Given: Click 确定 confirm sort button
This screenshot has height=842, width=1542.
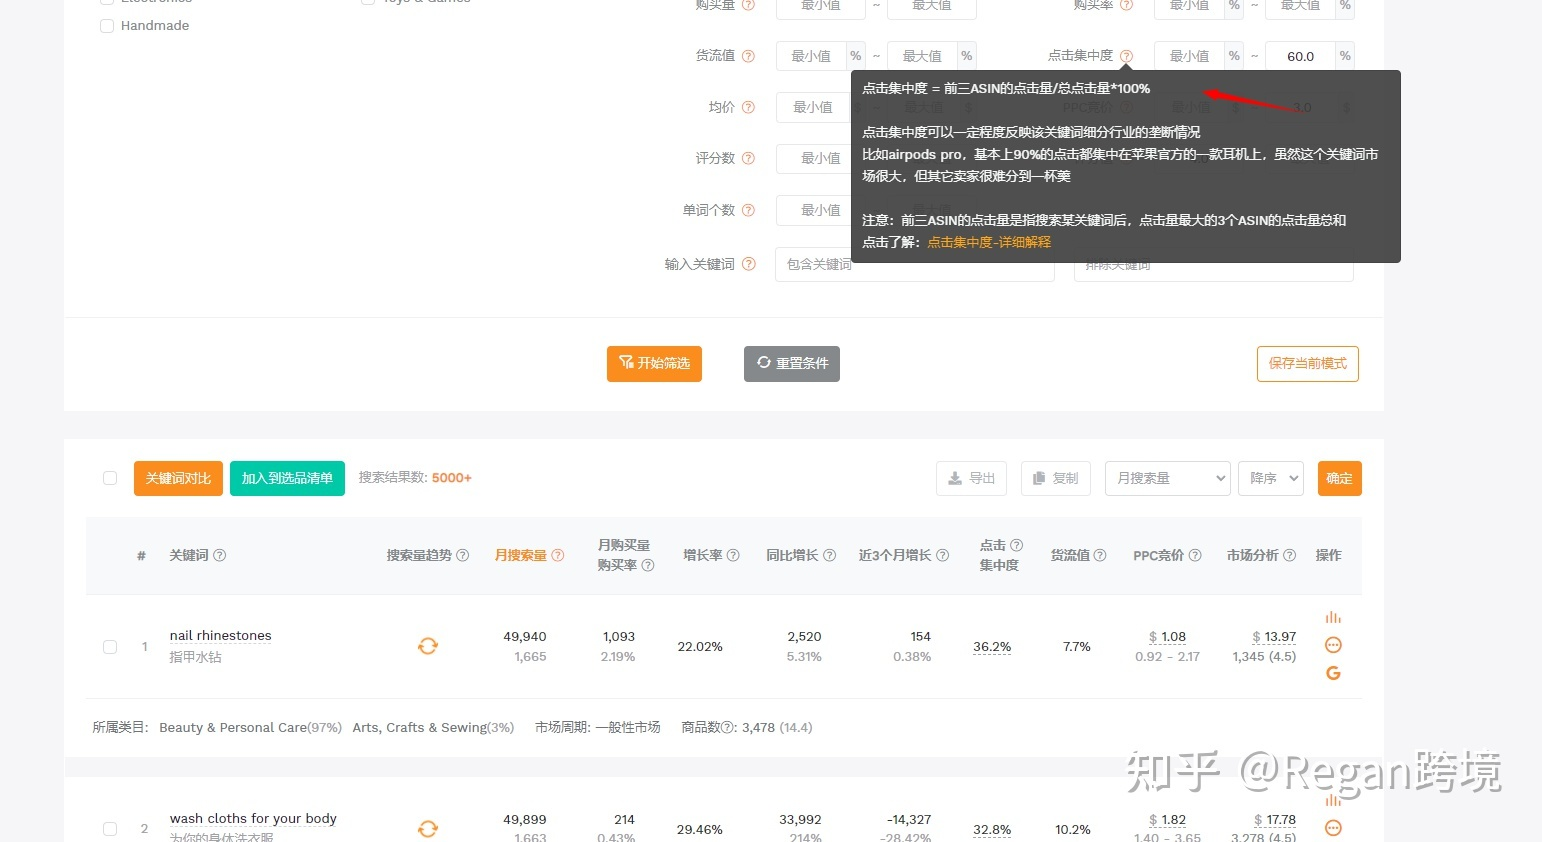Looking at the screenshot, I should coord(1339,478).
